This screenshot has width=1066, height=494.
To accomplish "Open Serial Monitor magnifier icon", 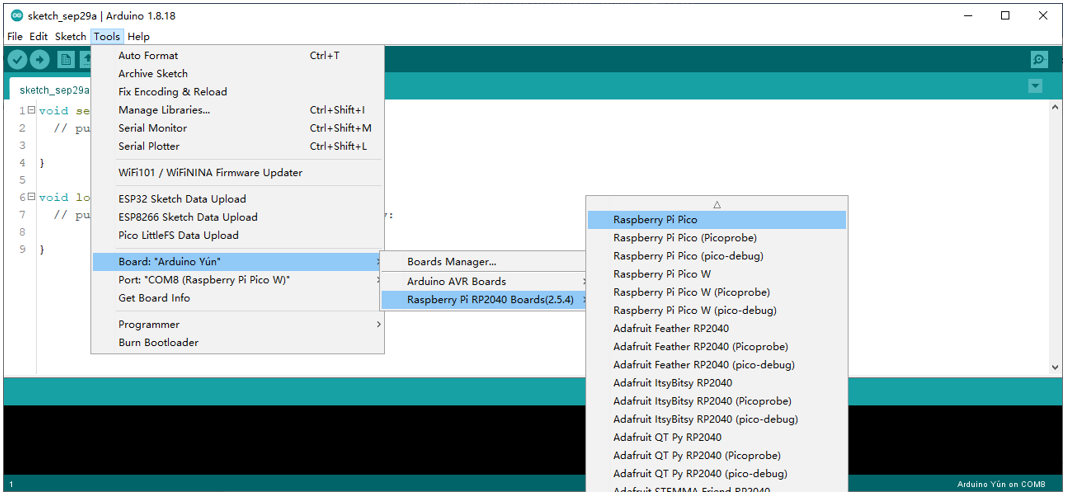I will 1039,60.
